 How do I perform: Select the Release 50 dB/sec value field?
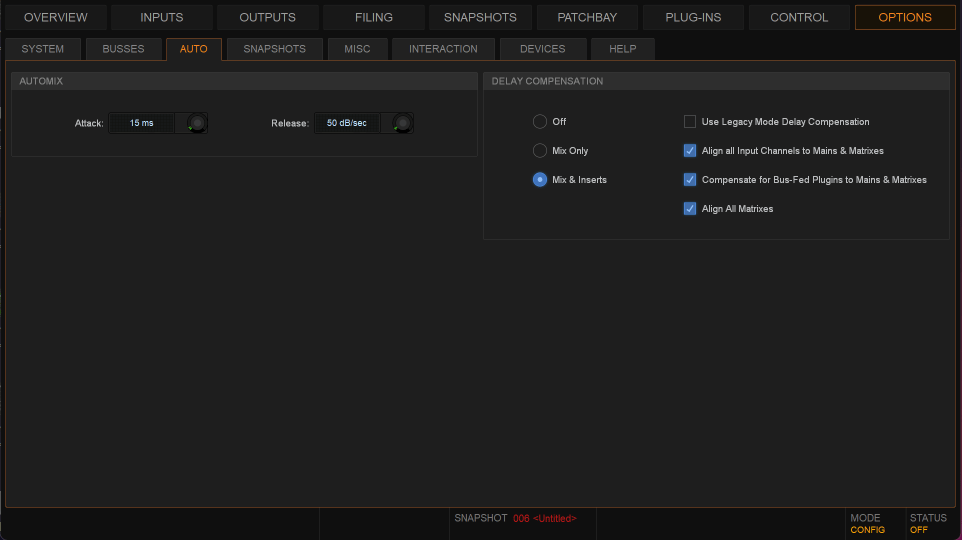click(x=347, y=123)
